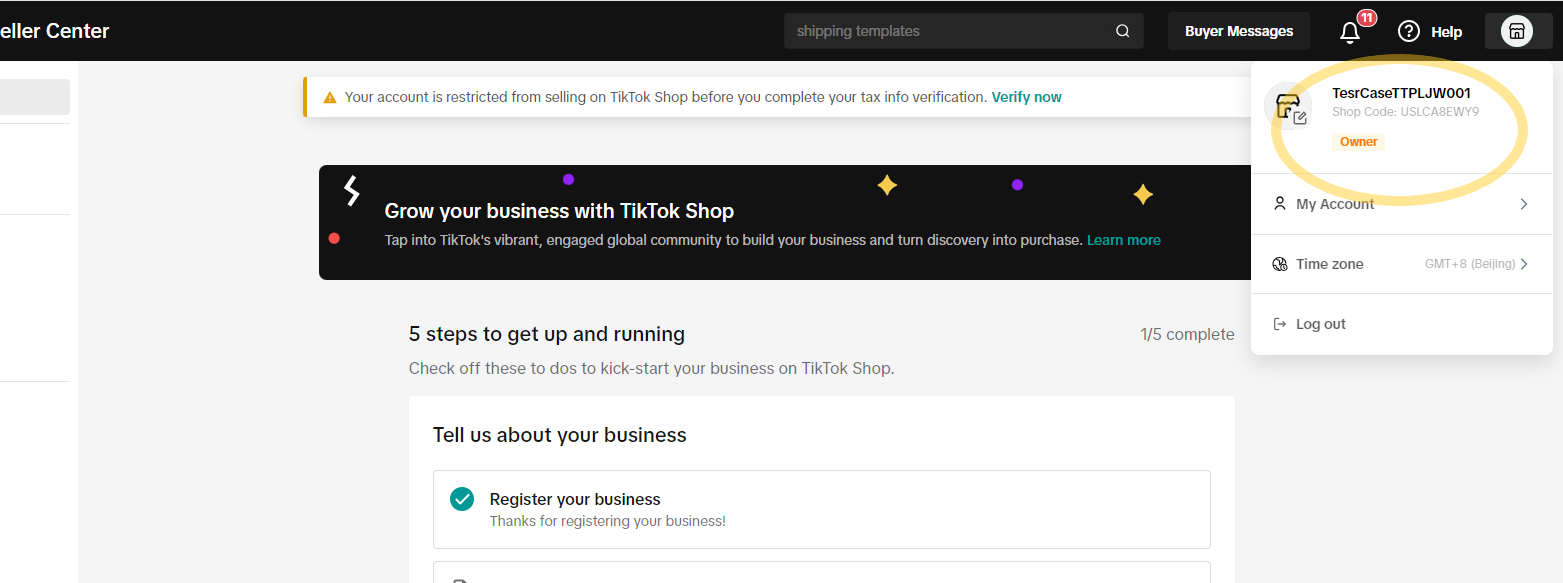Click the tax verification warning triangle icon

(x=329, y=98)
